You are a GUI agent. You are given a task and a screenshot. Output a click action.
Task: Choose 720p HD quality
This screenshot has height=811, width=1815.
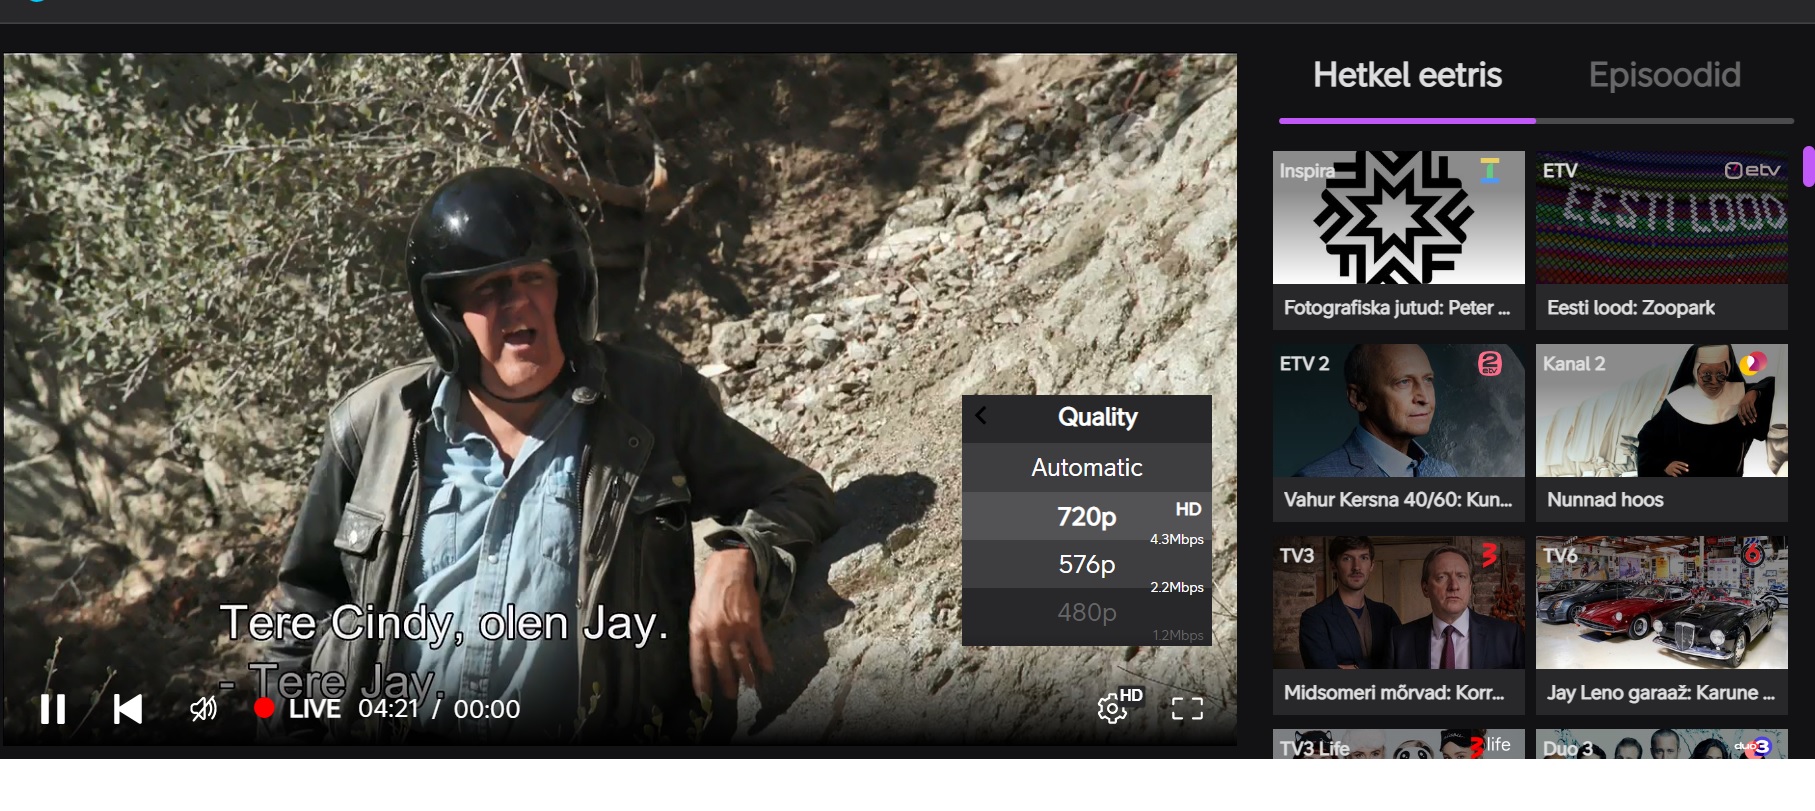point(1086,517)
